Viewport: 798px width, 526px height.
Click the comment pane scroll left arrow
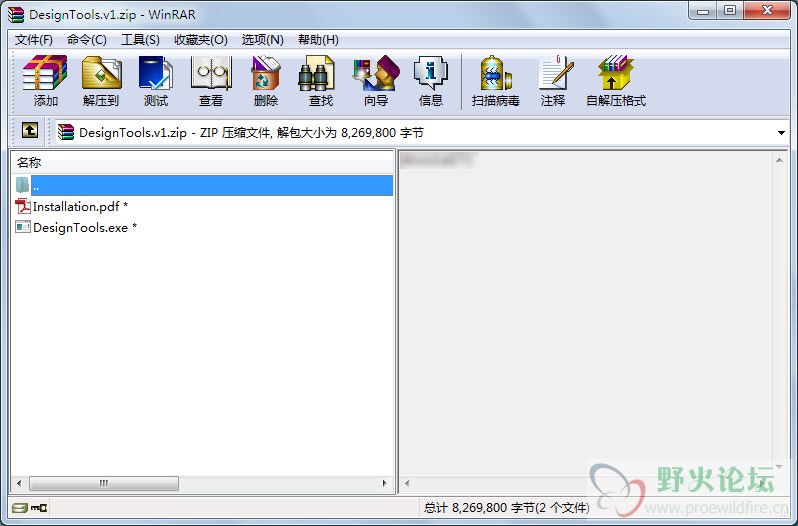(x=407, y=483)
